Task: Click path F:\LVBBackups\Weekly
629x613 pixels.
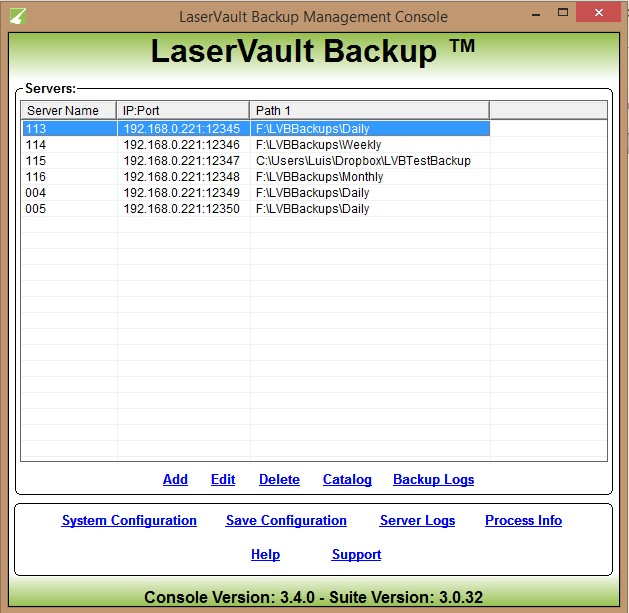Action: [319, 145]
